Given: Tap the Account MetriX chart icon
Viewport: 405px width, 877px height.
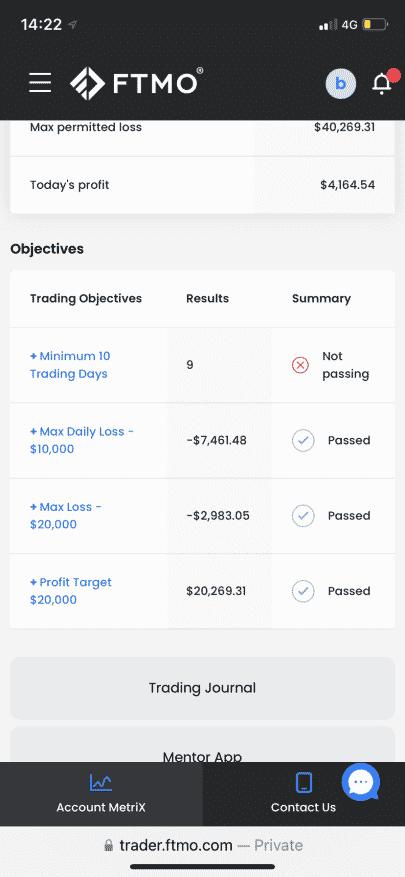Looking at the screenshot, I should (101, 782).
